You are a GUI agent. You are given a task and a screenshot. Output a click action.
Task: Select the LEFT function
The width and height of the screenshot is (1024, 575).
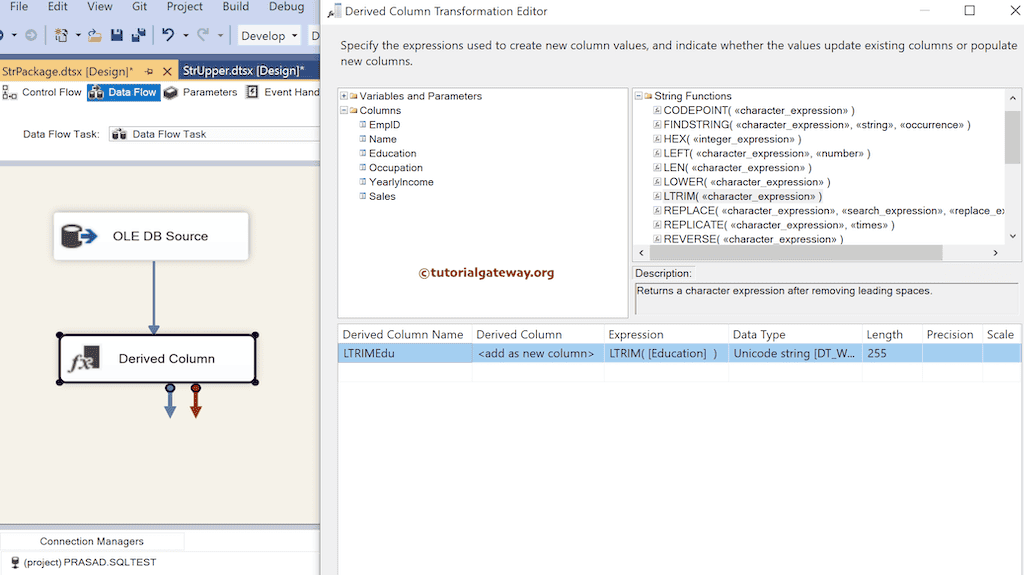[x=767, y=154]
